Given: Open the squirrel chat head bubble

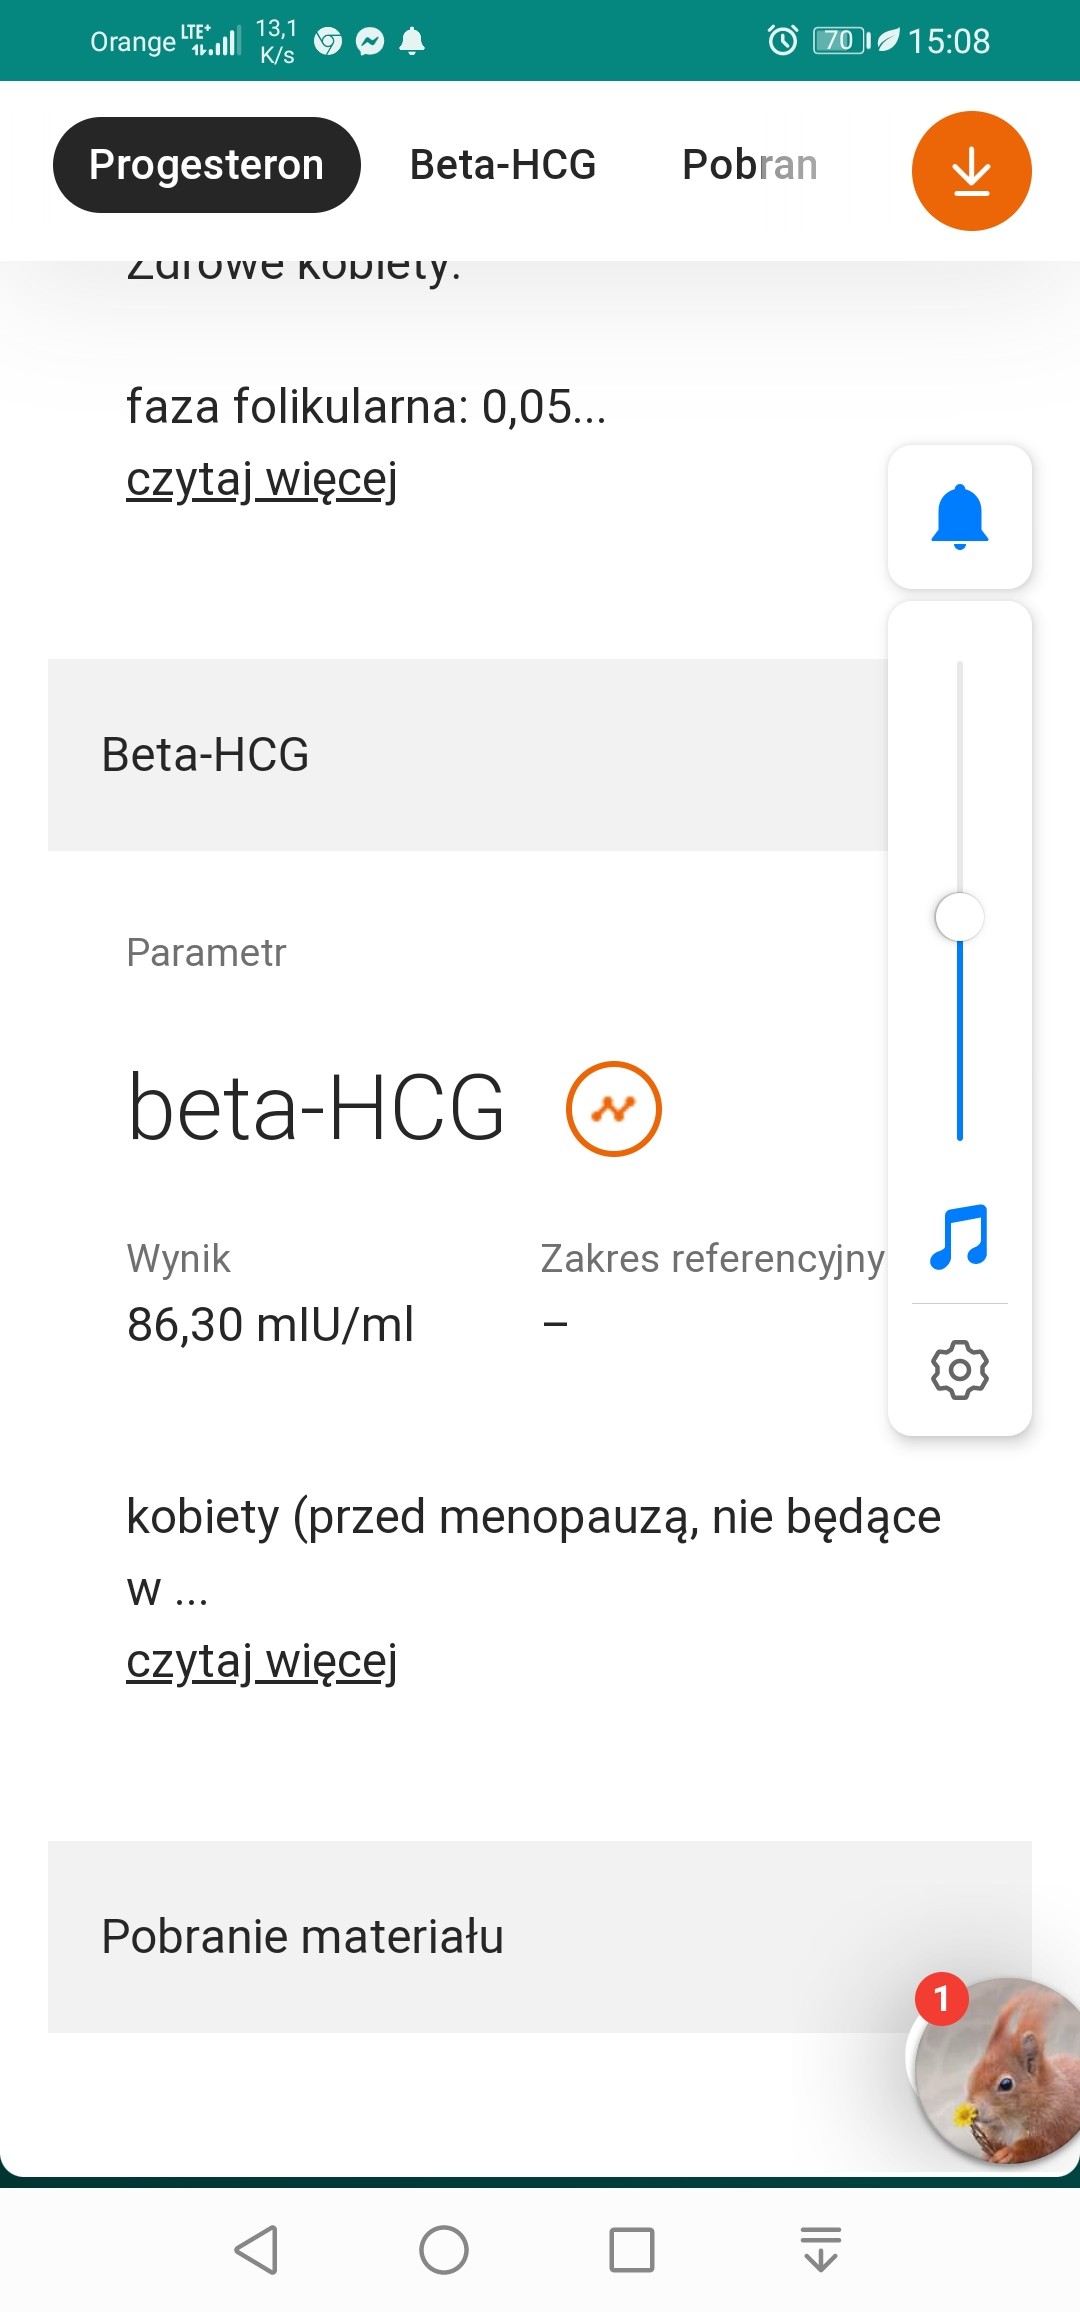Looking at the screenshot, I should pos(1000,2070).
